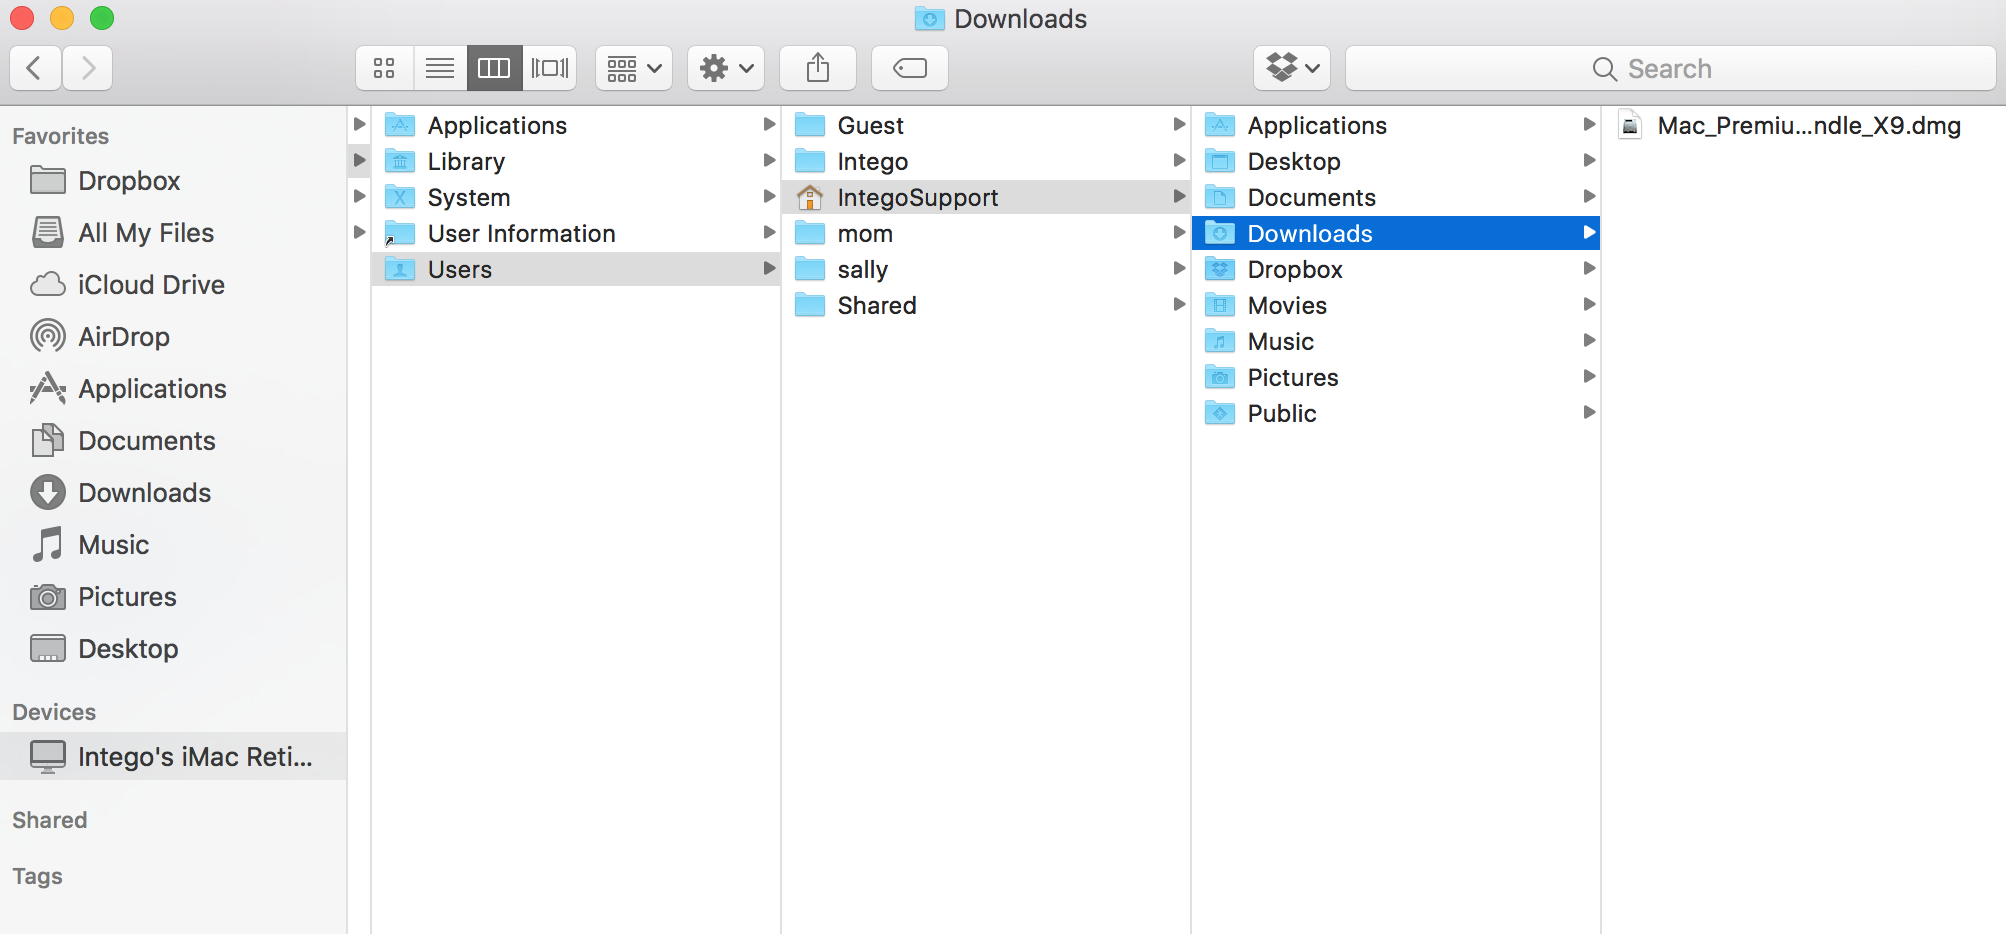Screen dimensions: 2006x934
Task: Switch to column view
Action: [494, 68]
